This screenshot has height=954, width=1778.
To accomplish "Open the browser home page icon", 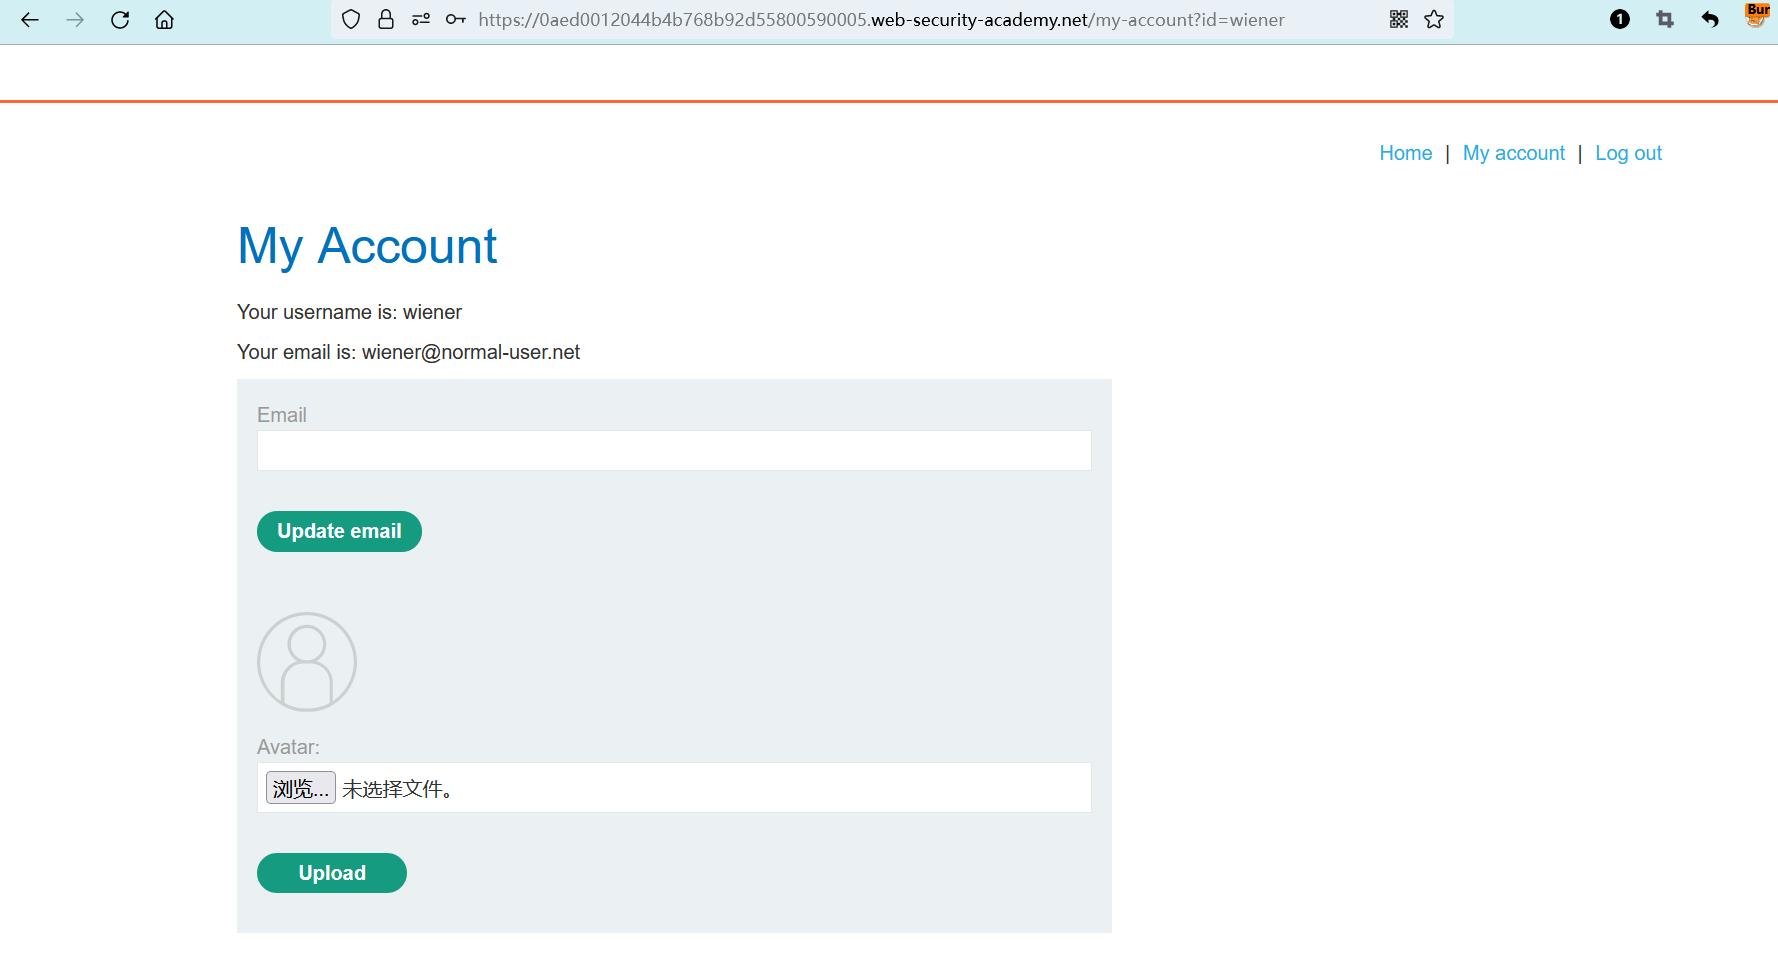I will click(x=164, y=20).
